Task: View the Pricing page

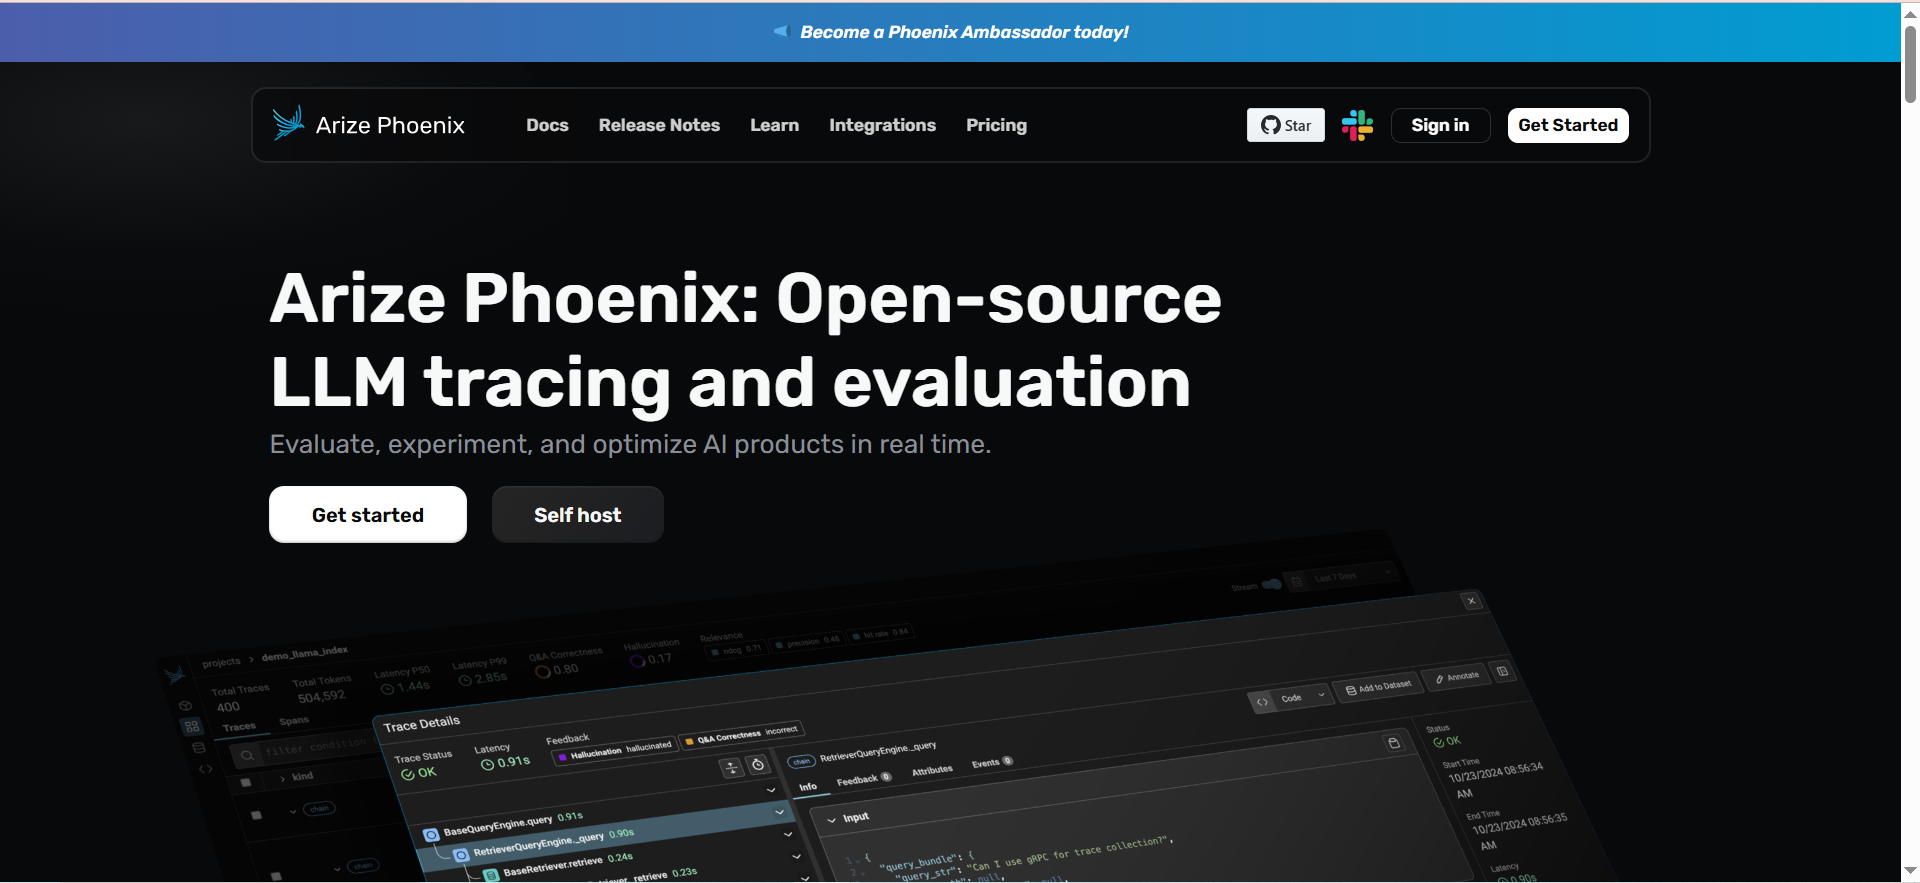Action: 996,125
